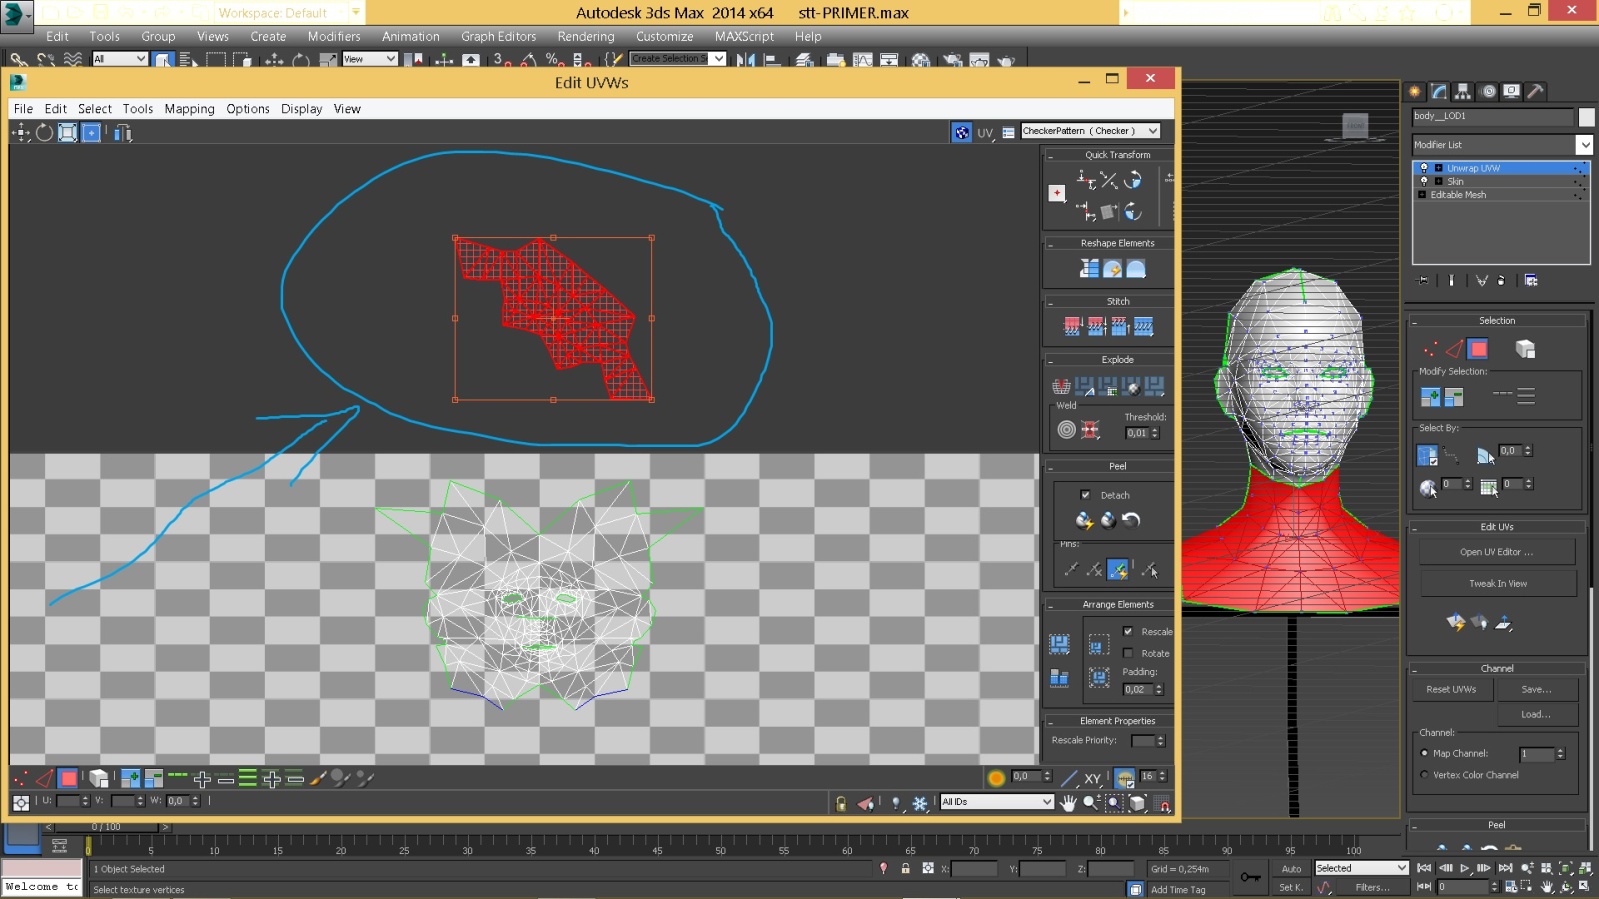Click the Weld Selected icon beside Target Weld
The height and width of the screenshot is (899, 1599).
coord(1091,430)
